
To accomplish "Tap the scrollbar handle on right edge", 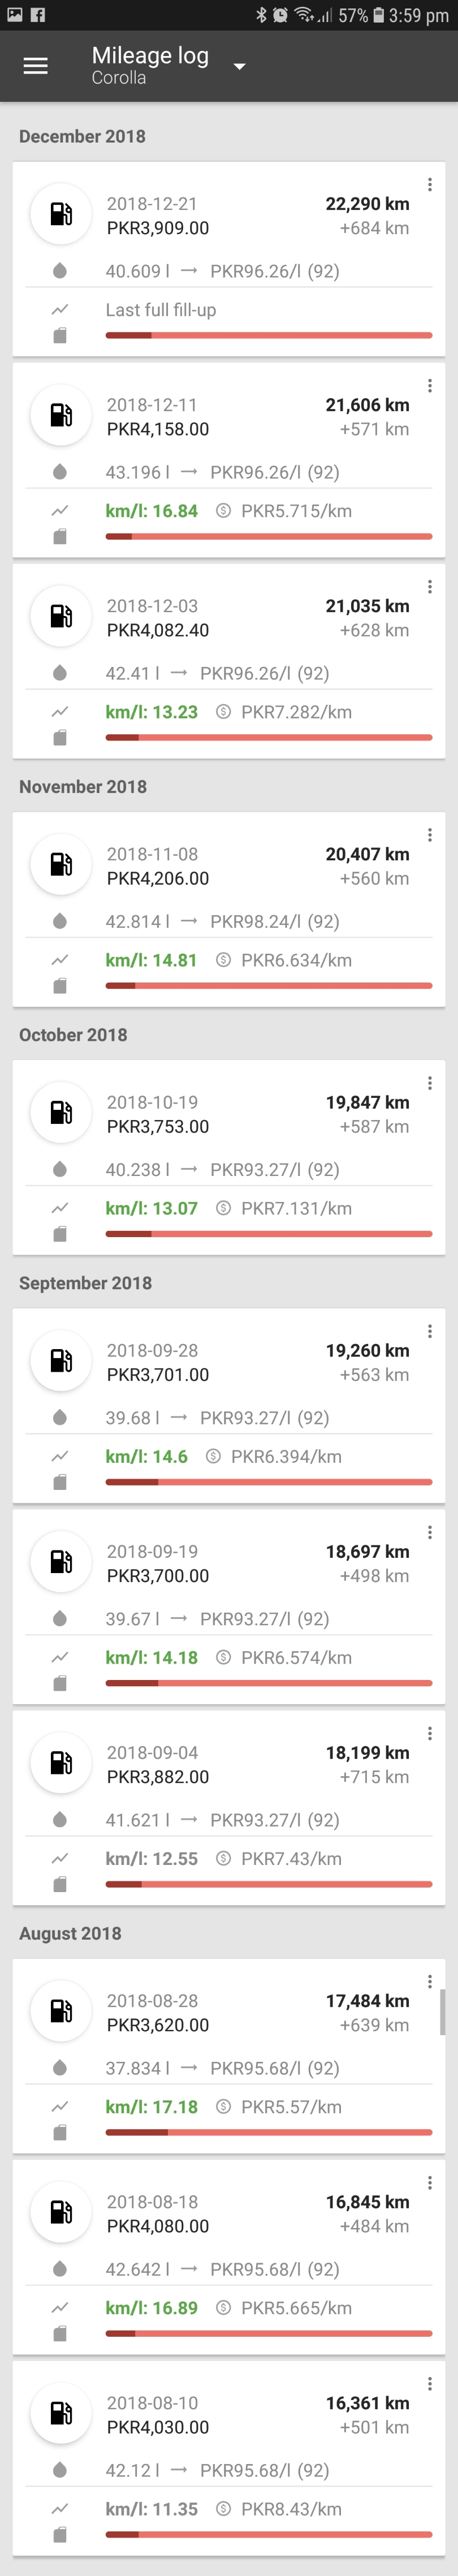I will tap(442, 2012).
